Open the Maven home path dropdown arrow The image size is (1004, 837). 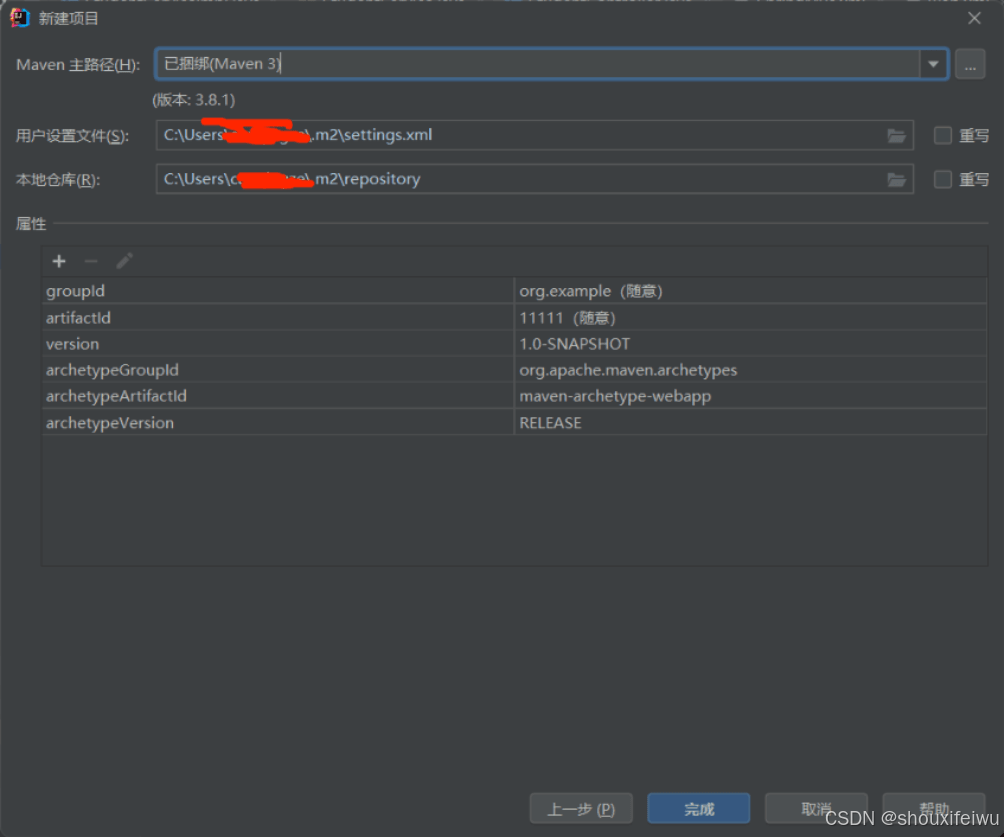tap(933, 64)
